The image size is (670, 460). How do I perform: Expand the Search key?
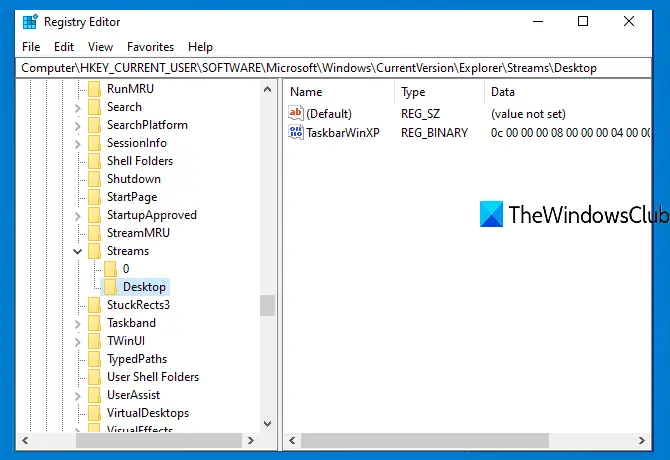click(77, 108)
